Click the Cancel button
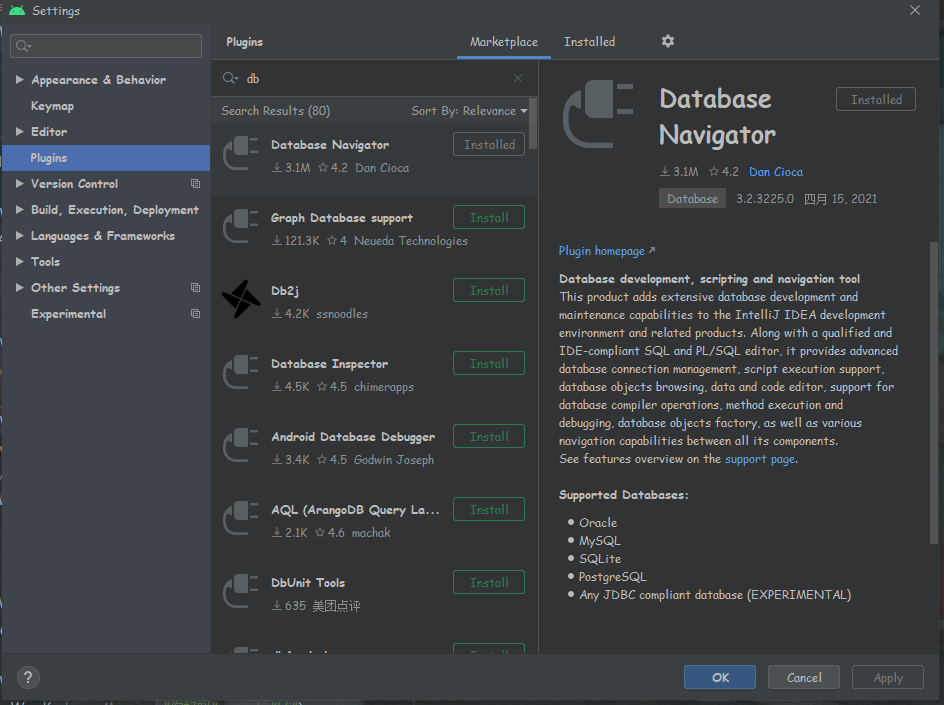Image resolution: width=944 pixels, height=705 pixels. coord(804,677)
